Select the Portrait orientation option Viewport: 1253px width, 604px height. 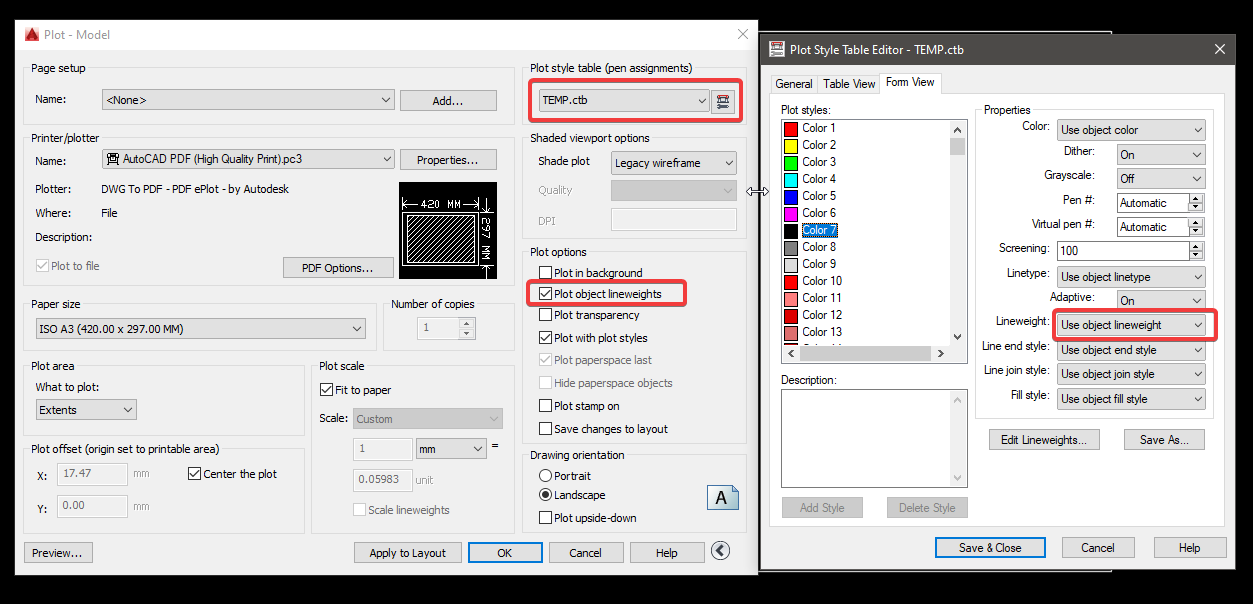pos(546,475)
